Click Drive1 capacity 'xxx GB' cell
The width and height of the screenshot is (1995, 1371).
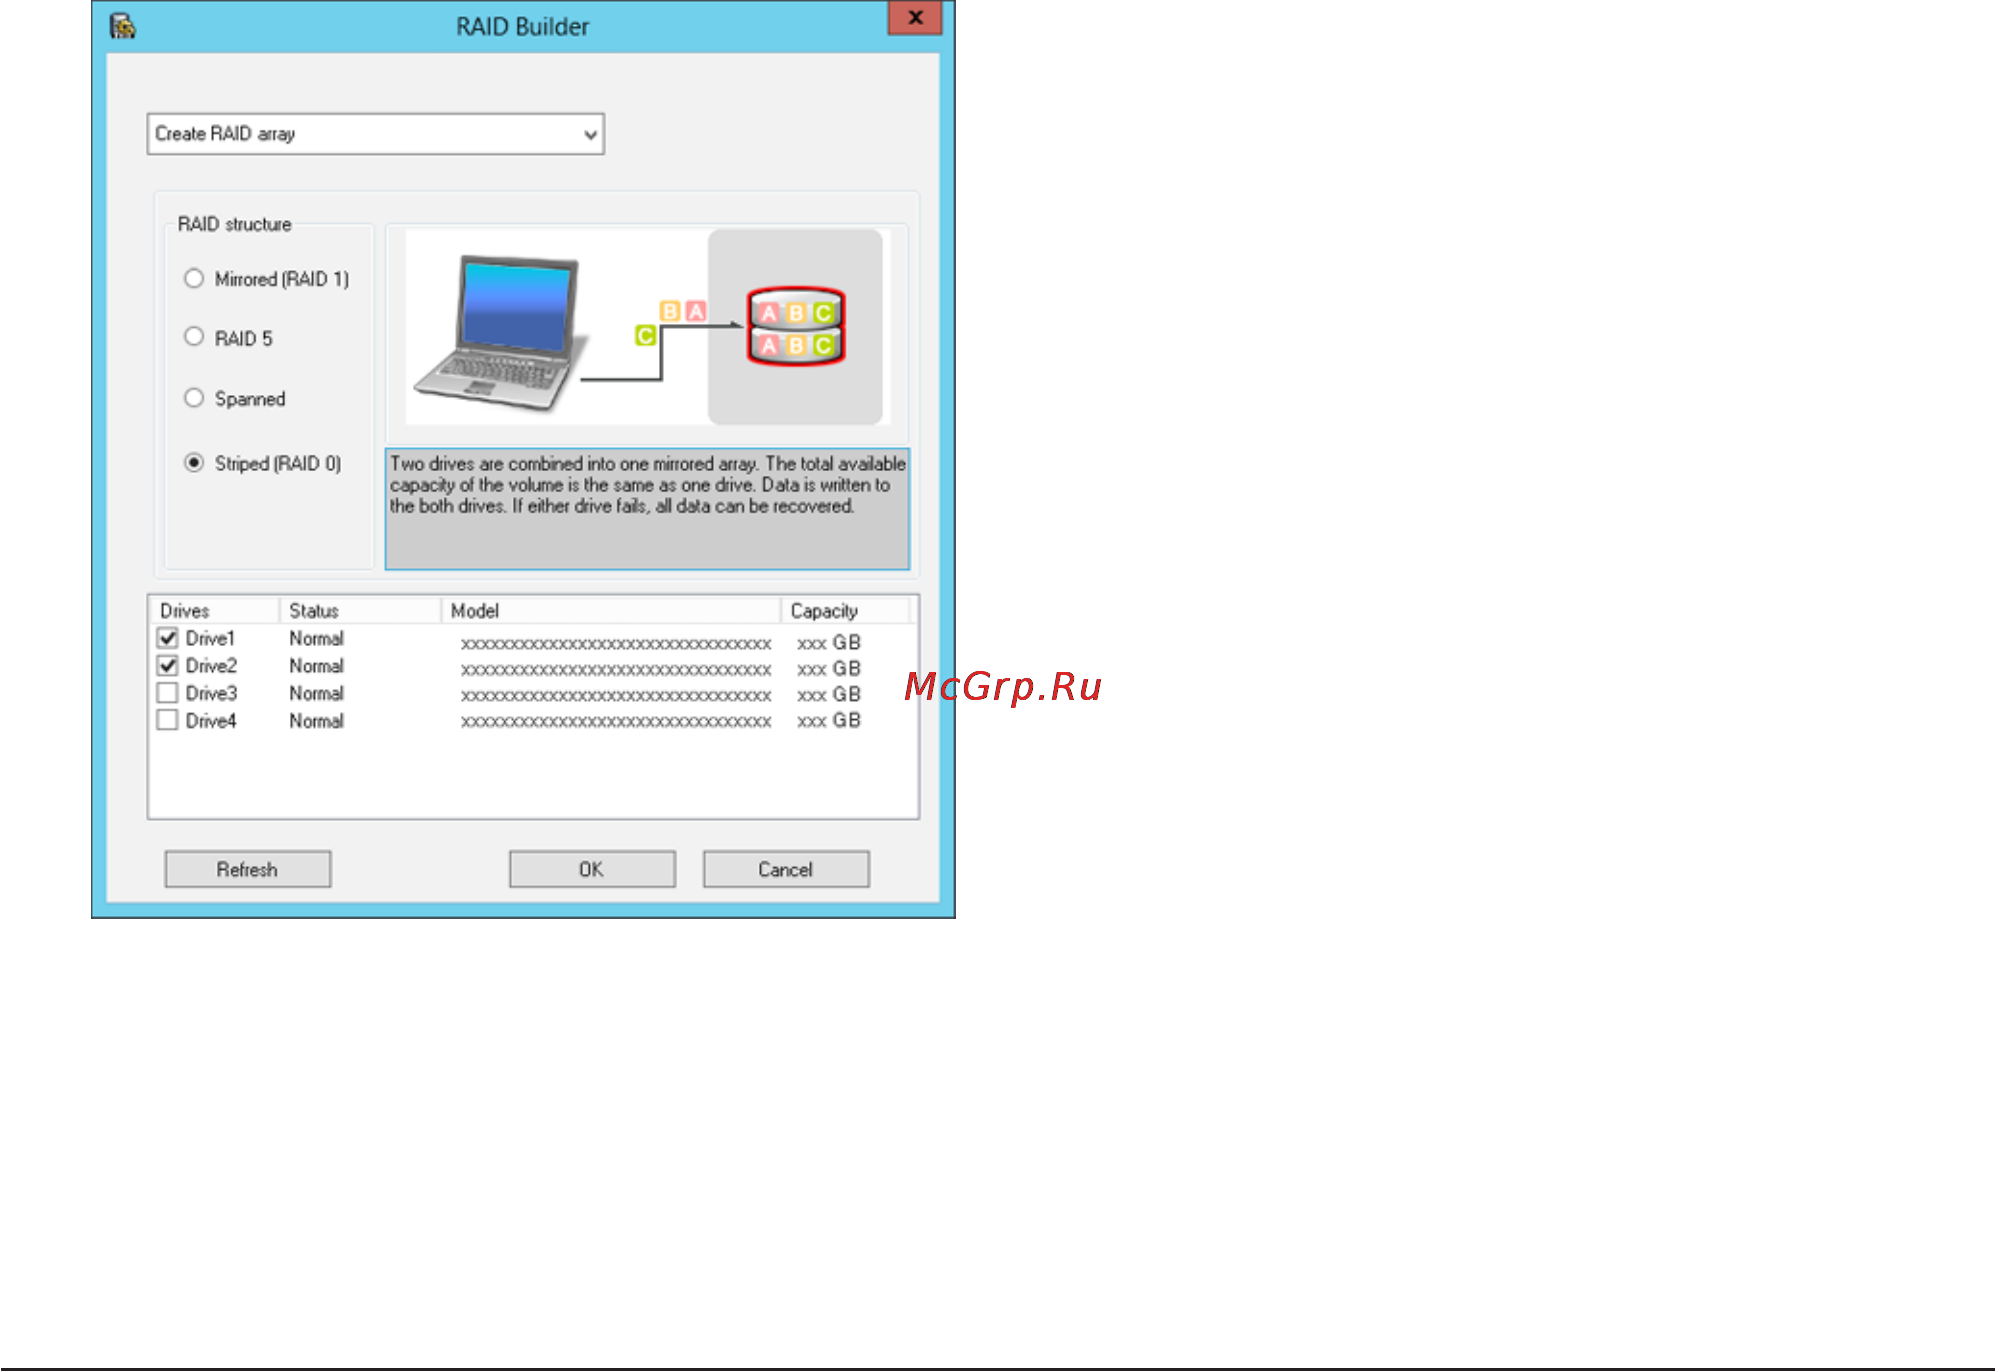click(829, 642)
